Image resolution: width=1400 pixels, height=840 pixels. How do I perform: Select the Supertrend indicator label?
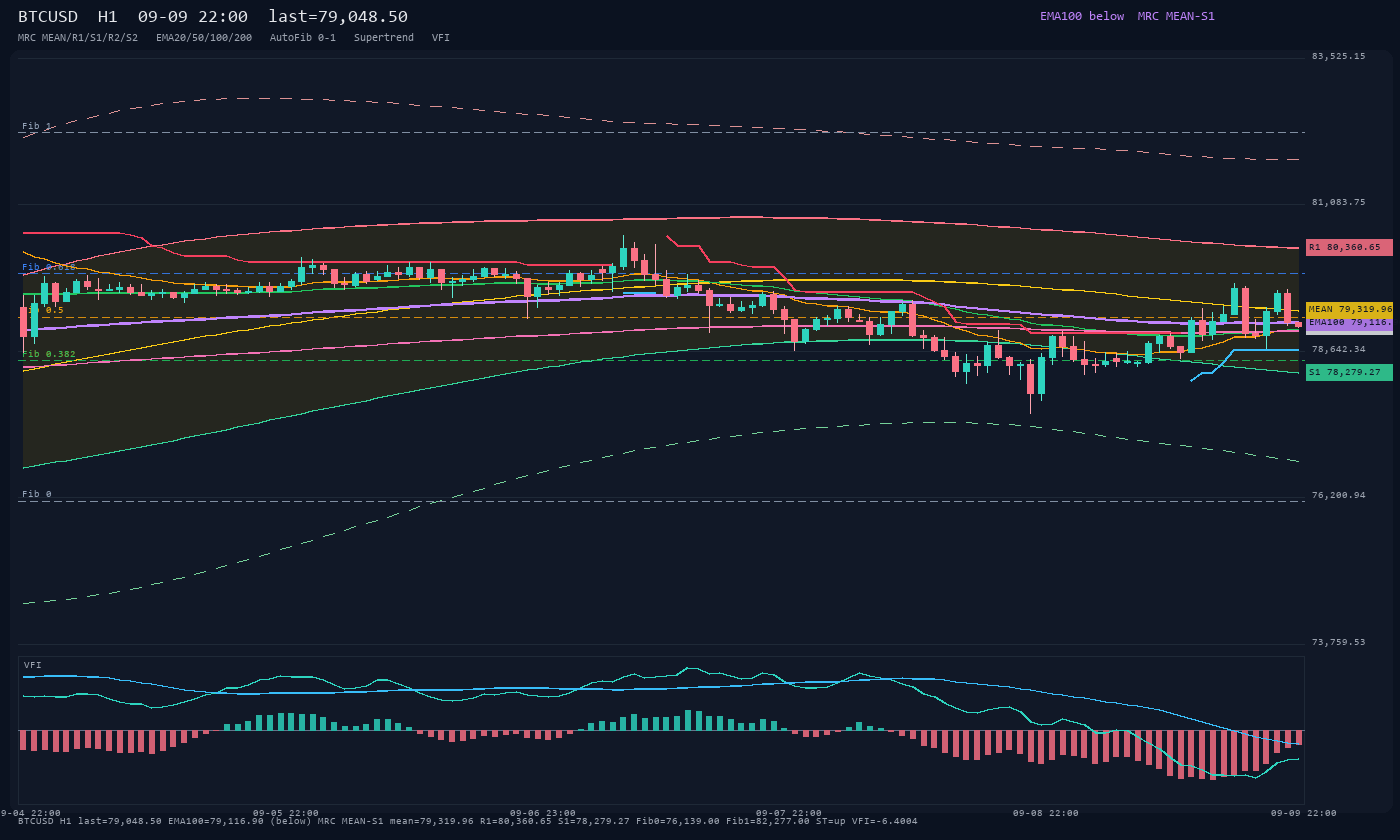[384, 38]
